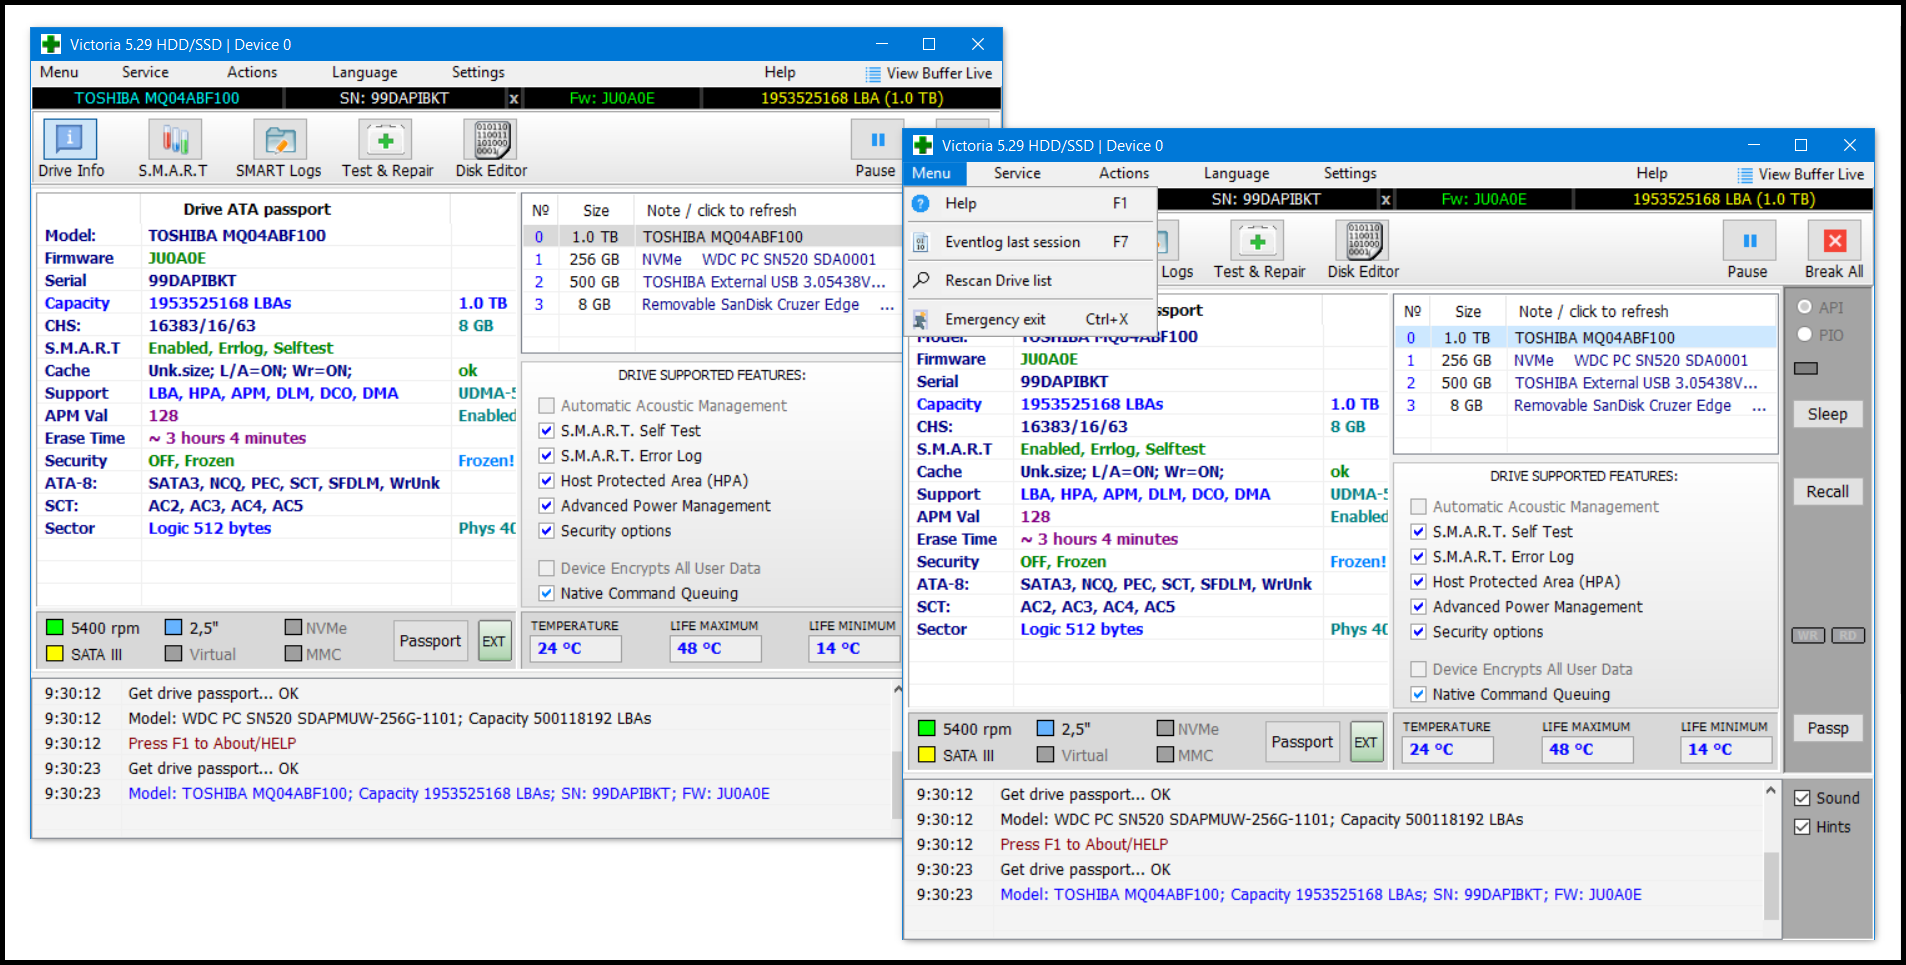1906x965 pixels.
Task: Click the blue TOSHIBA model log line, front window
Action: pyautogui.click(x=1321, y=895)
